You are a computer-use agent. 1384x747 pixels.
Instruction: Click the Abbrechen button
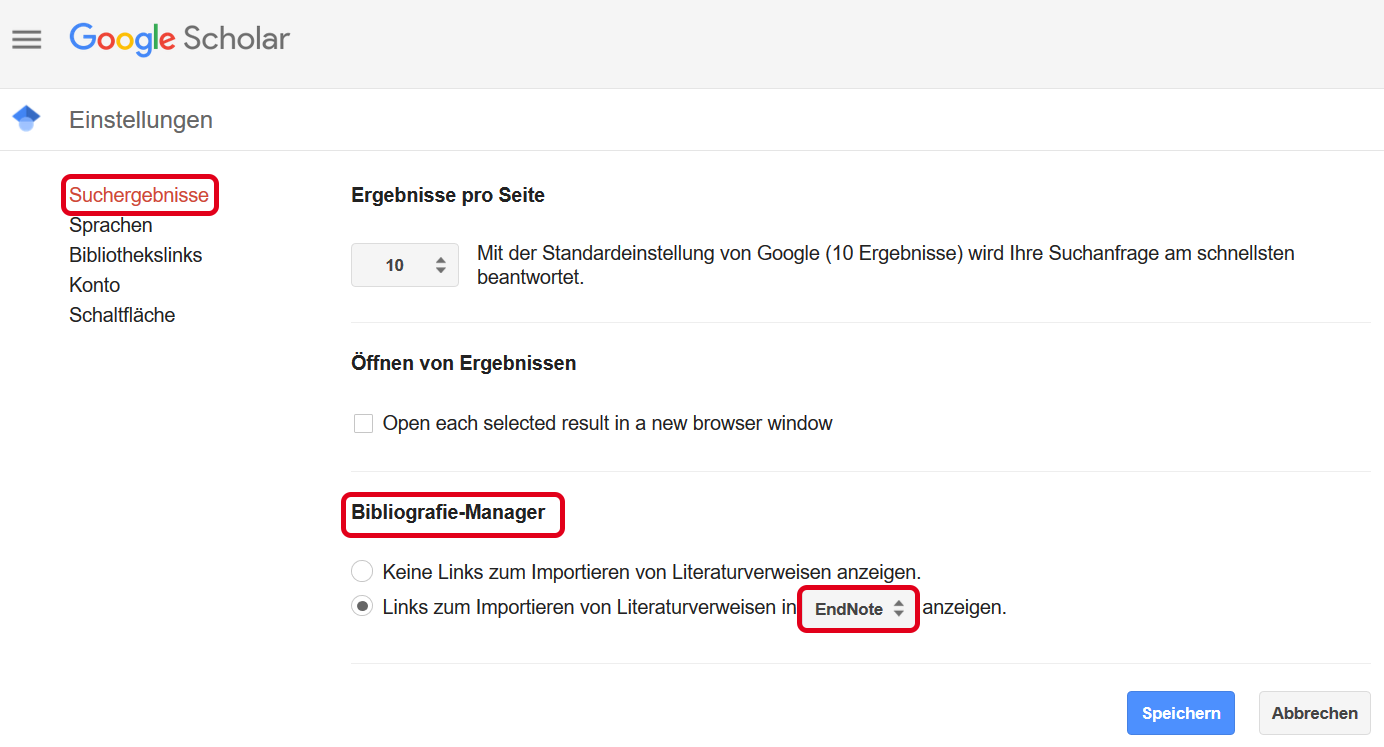pos(1315,713)
